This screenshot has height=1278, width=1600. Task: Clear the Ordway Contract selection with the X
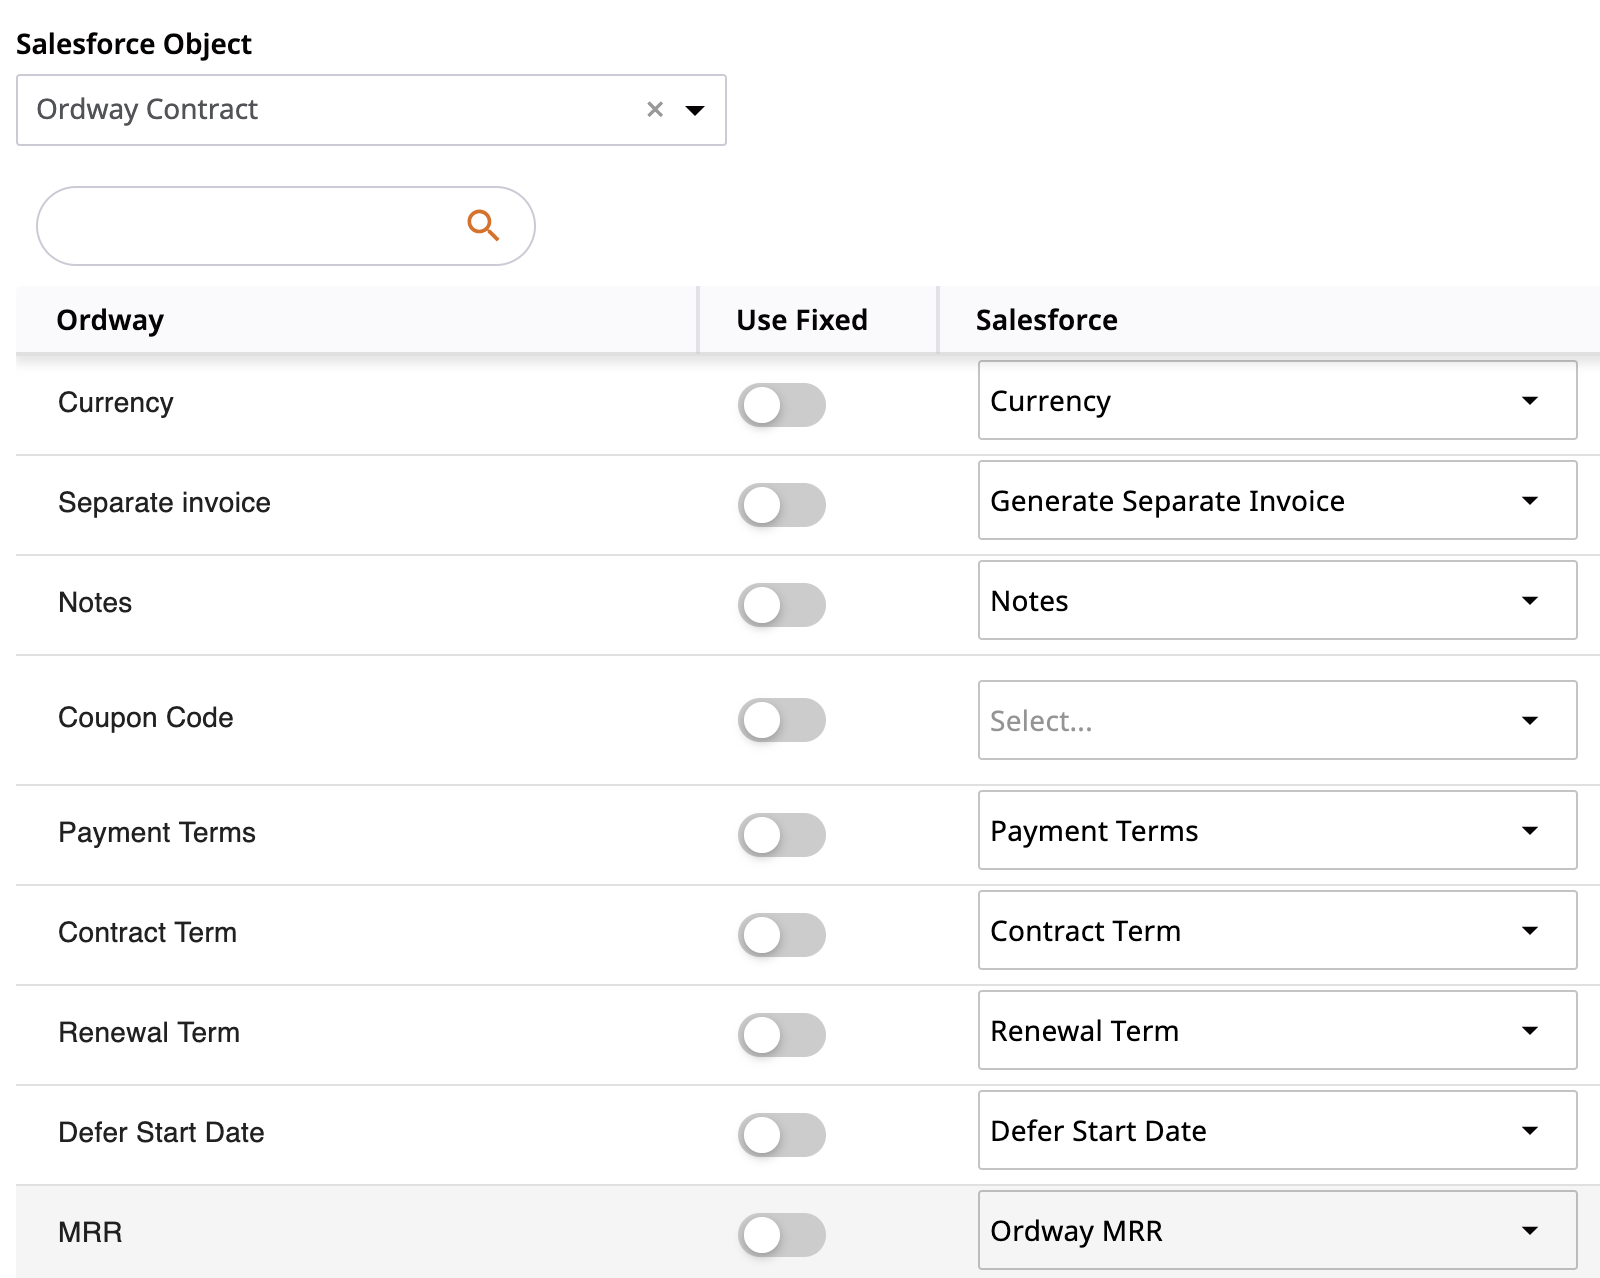pyautogui.click(x=655, y=109)
